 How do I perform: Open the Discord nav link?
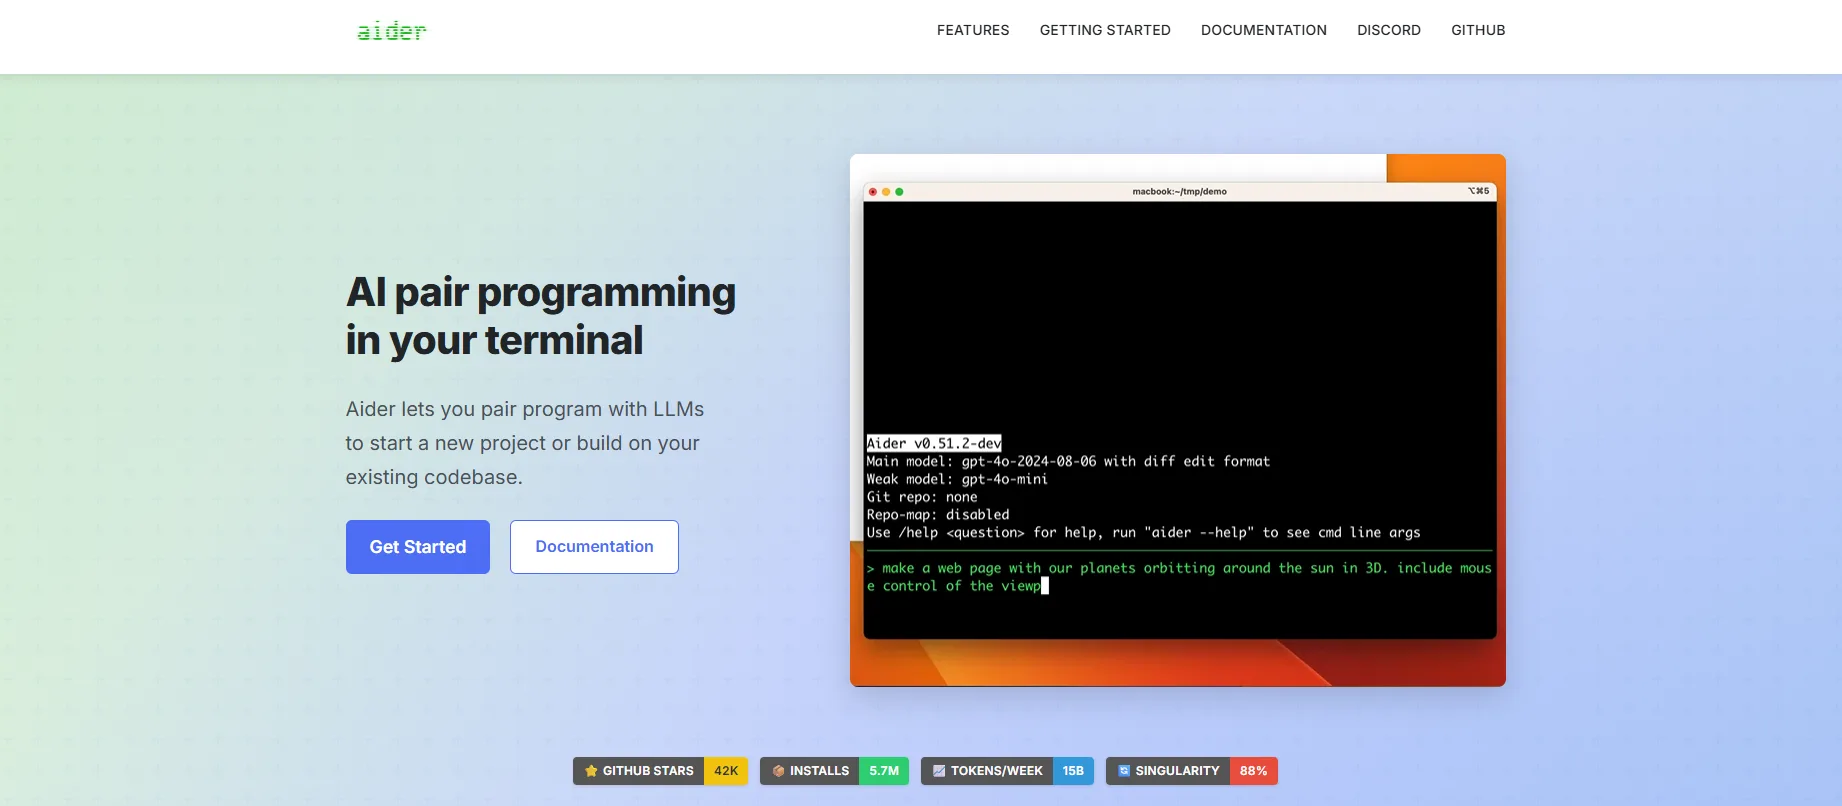pyautogui.click(x=1388, y=30)
